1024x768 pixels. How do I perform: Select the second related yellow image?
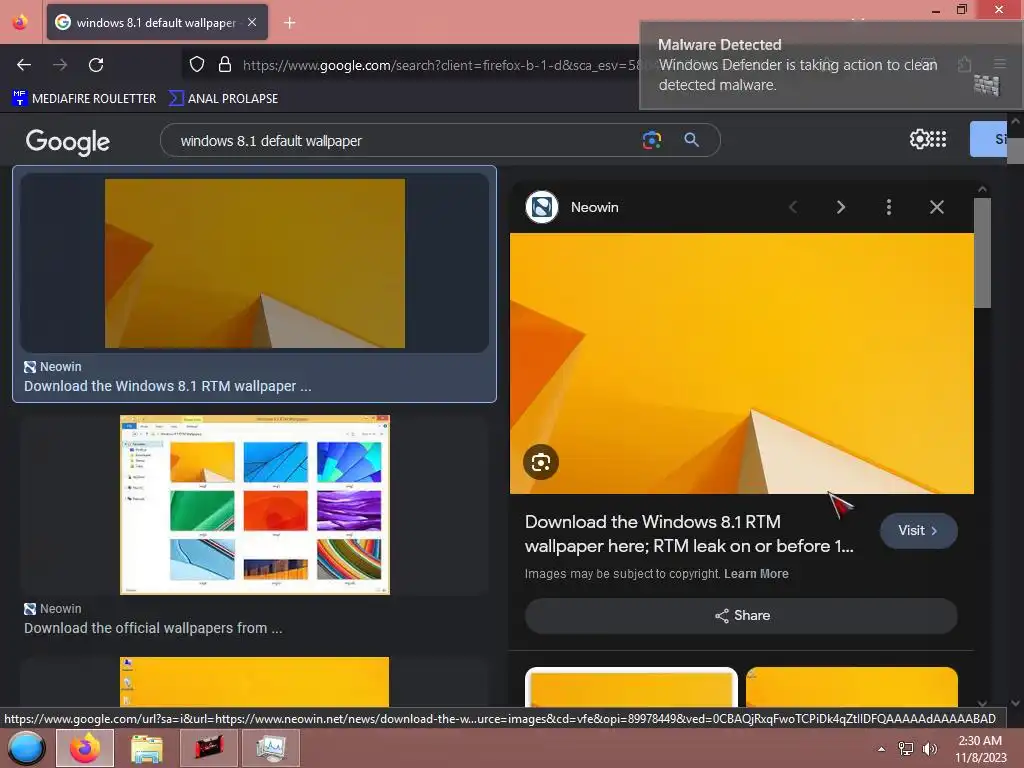click(x=852, y=687)
